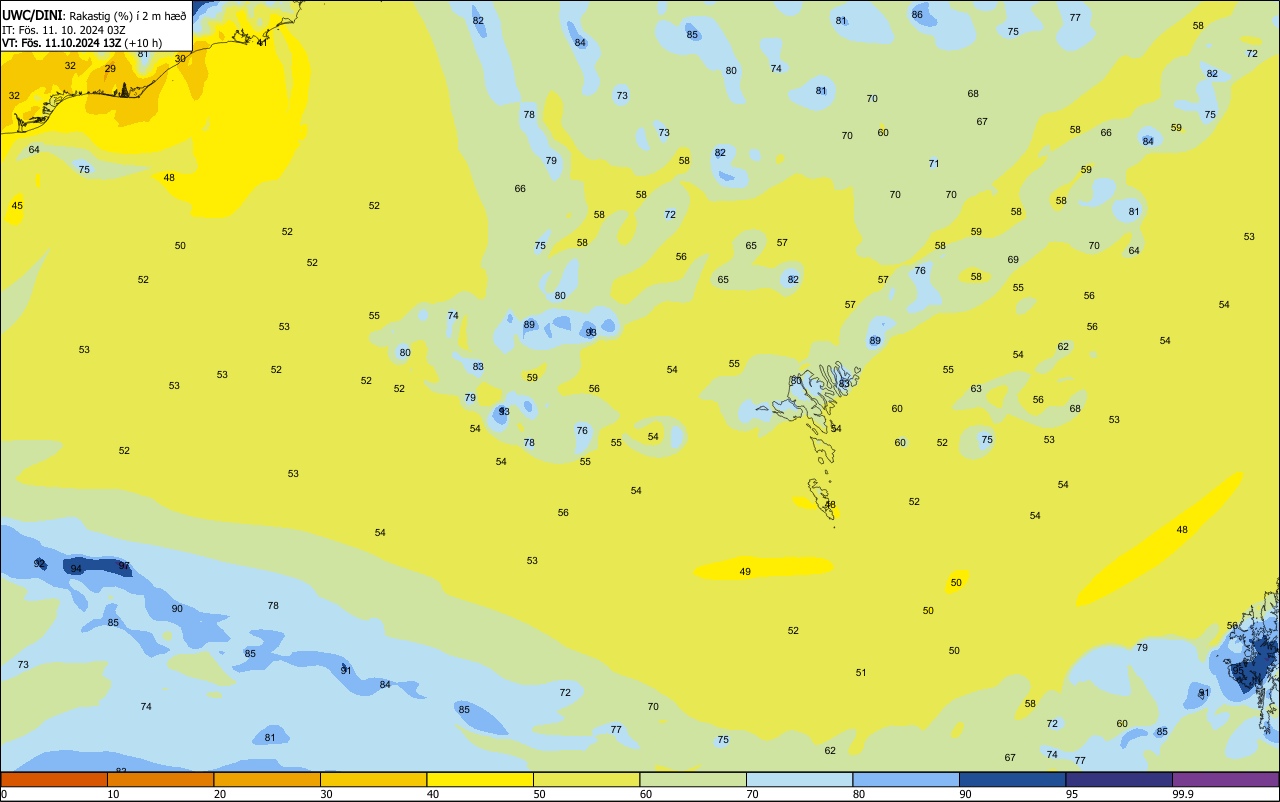This screenshot has height=802, width=1280.
Task: Select the map value '94' in the dark blue patch
Action: click(x=76, y=569)
